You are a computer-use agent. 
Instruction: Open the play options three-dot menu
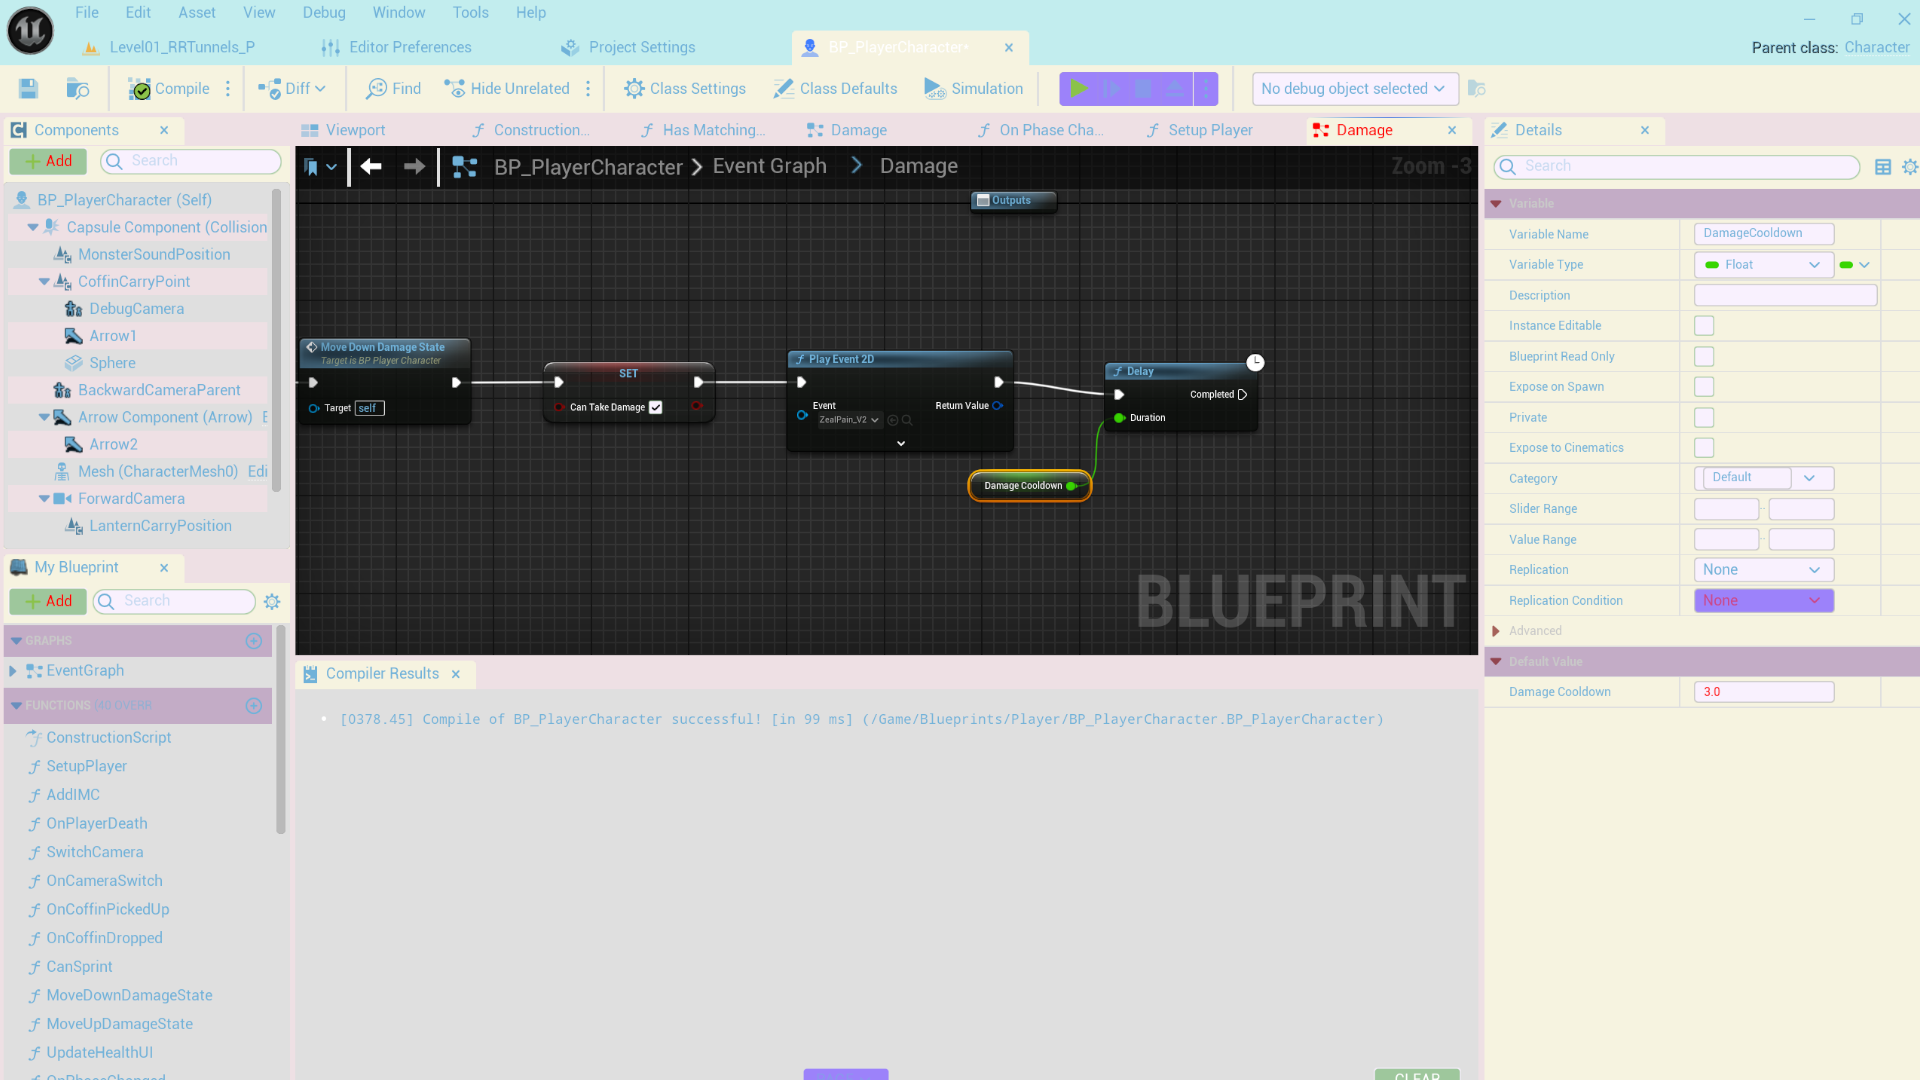click(1206, 89)
